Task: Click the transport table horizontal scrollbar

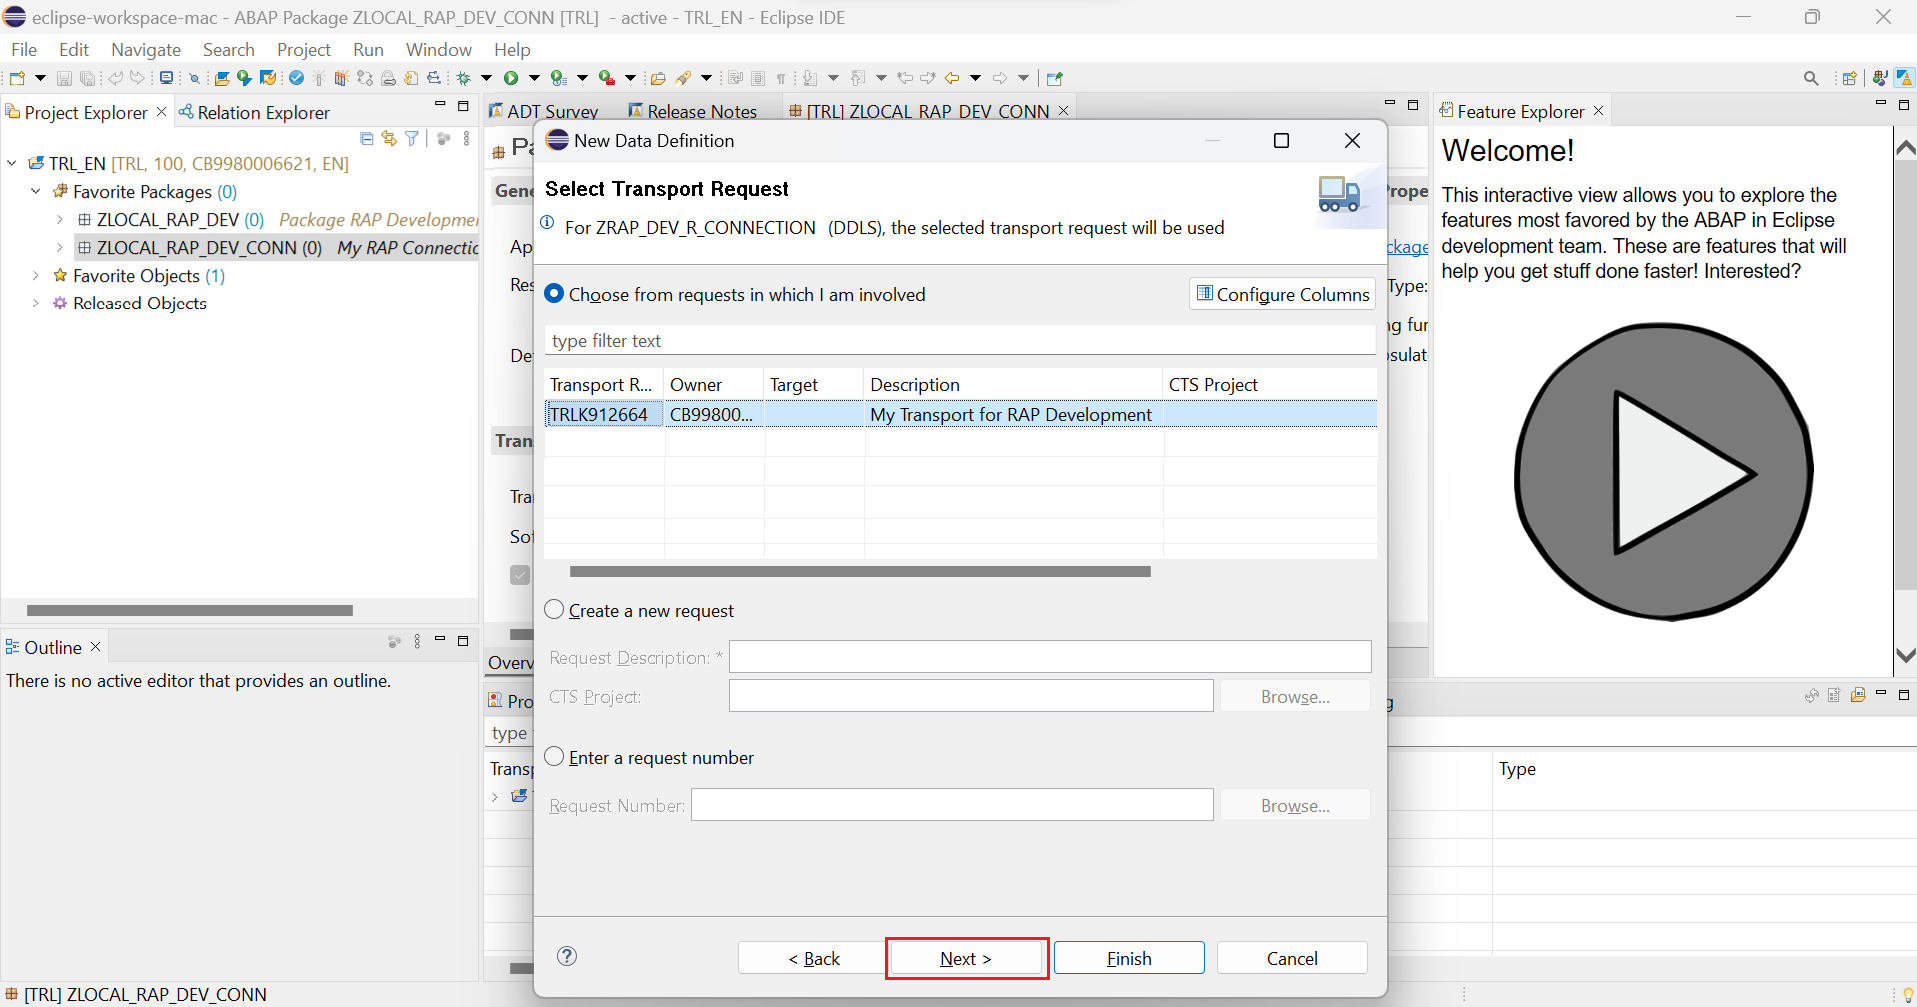Action: [x=860, y=571]
